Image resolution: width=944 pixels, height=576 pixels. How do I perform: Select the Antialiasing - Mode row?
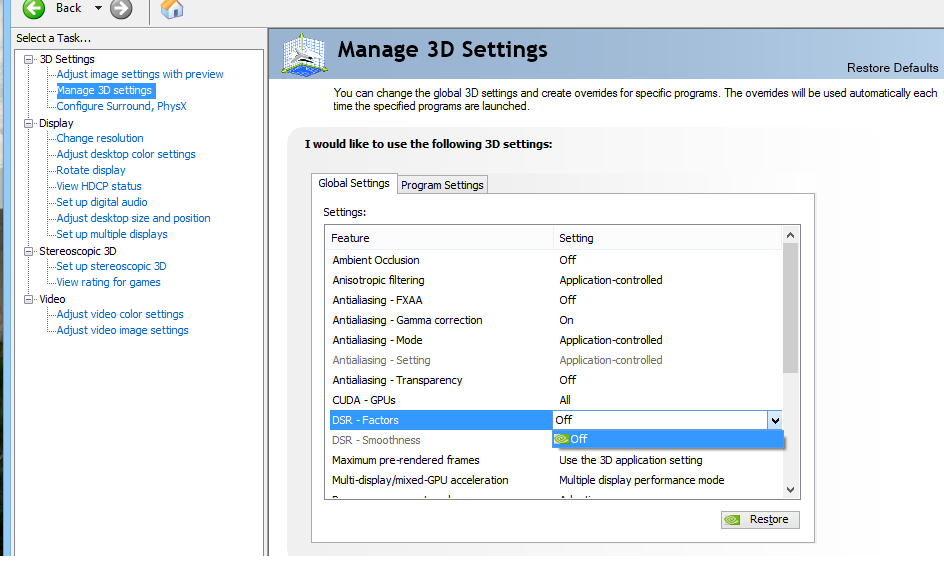click(x=554, y=340)
